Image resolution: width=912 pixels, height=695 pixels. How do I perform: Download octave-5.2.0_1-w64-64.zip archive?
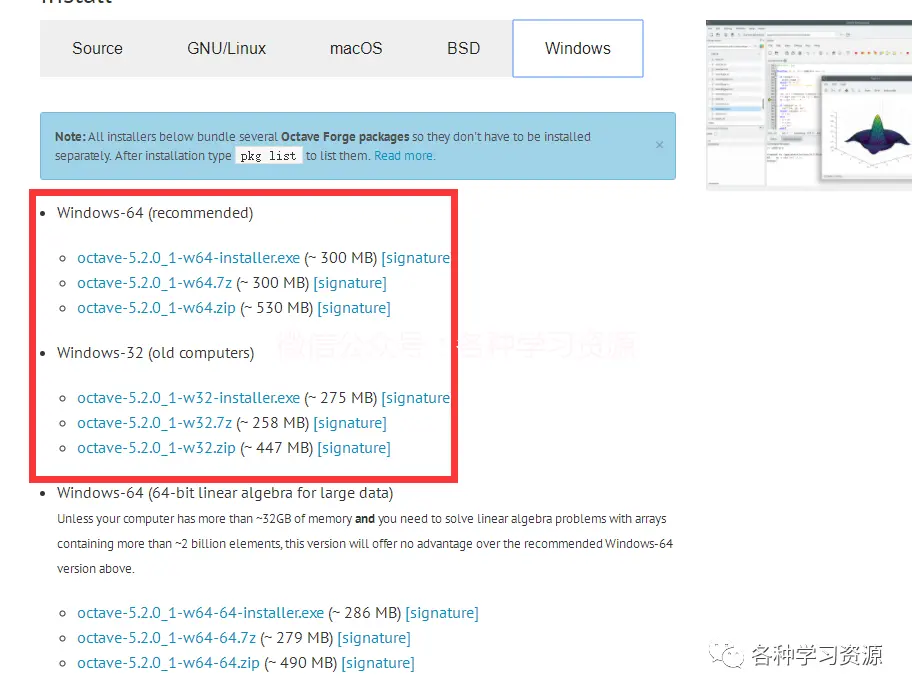coord(169,663)
